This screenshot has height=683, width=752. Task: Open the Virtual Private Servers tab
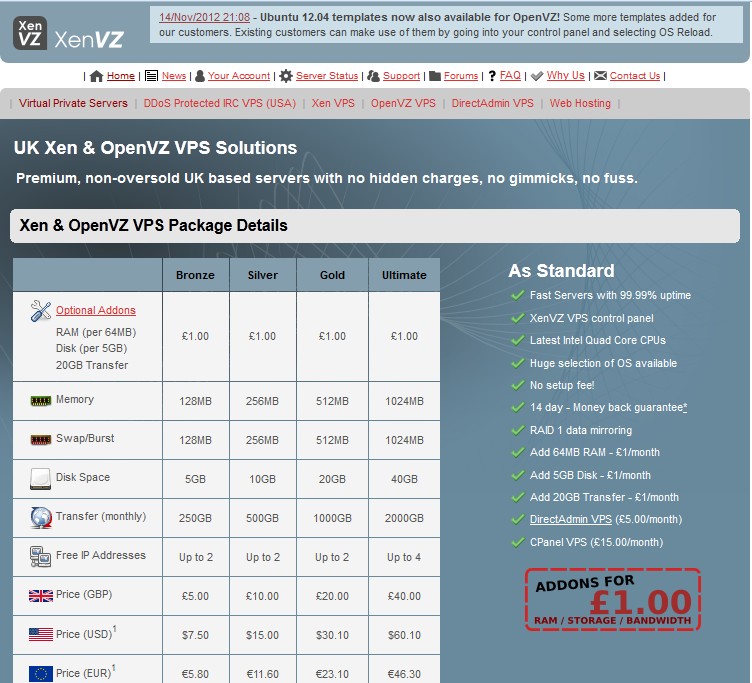pos(73,103)
